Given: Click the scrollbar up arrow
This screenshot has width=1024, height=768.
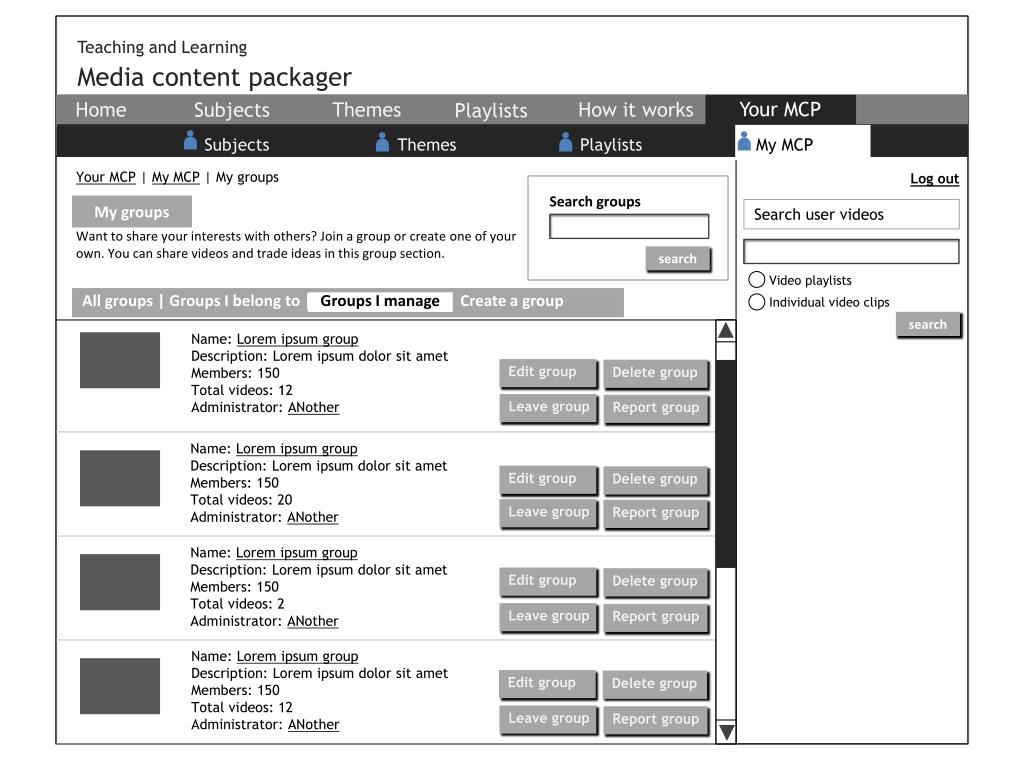Looking at the screenshot, I should click(726, 331).
